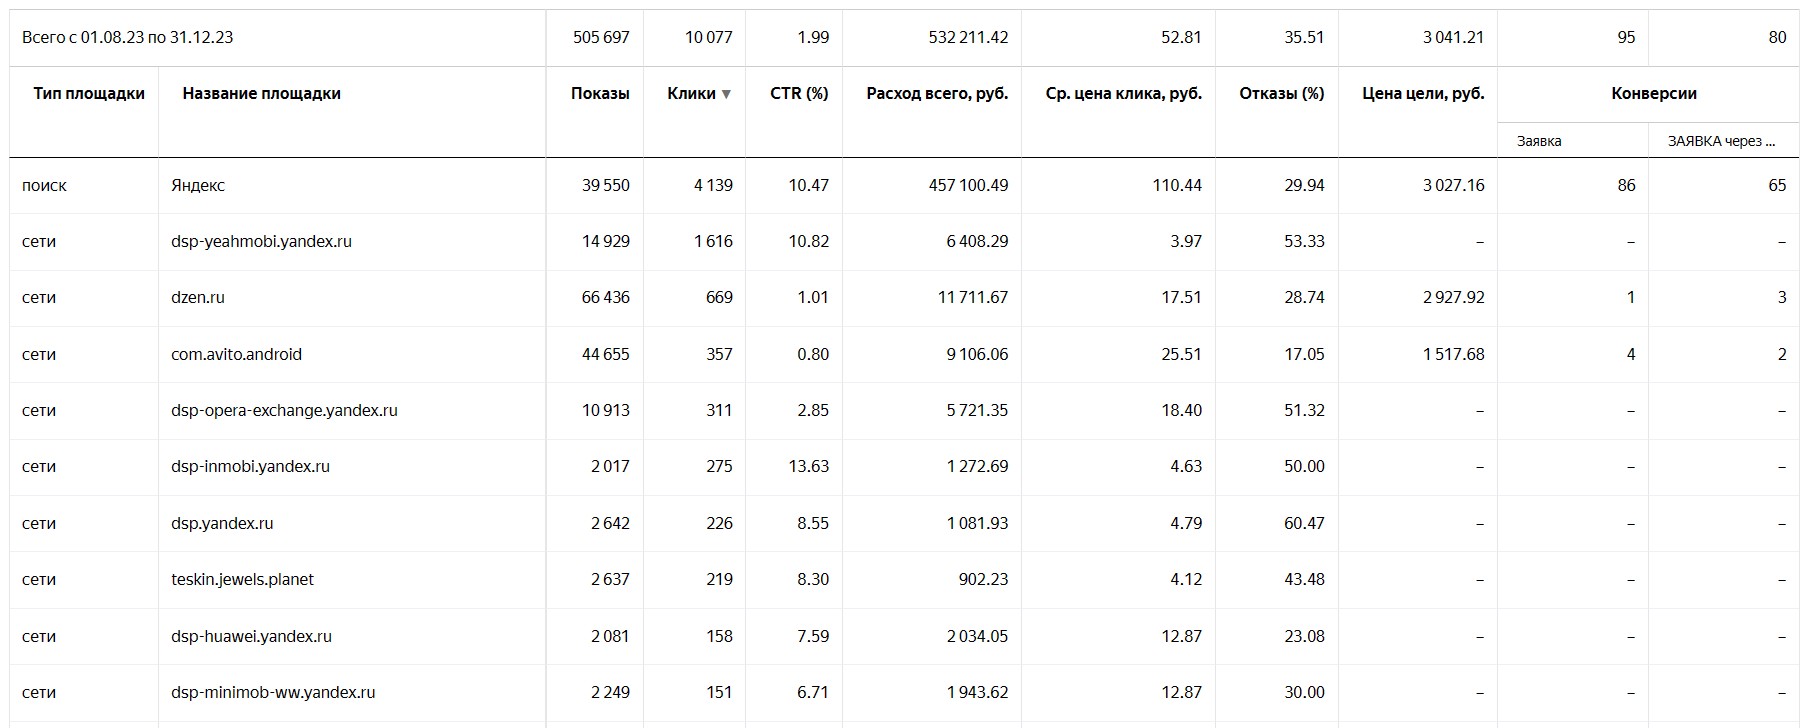This screenshot has height=728, width=1809.
Task: Click Цена цели, руб. column header
Action: point(1423,93)
